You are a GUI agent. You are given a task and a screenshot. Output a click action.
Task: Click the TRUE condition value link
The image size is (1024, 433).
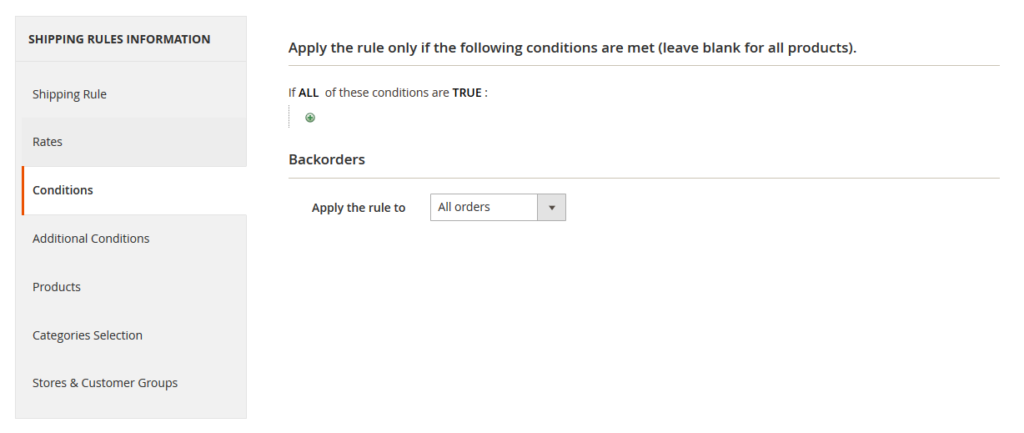(466, 92)
